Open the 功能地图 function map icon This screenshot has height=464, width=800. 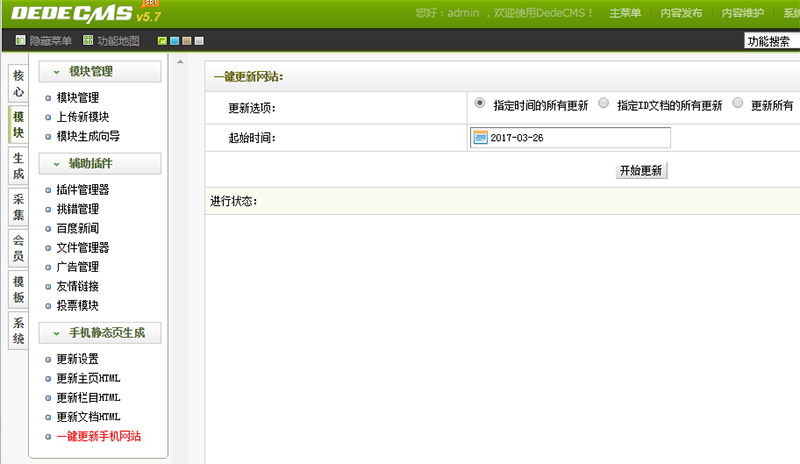click(x=89, y=41)
